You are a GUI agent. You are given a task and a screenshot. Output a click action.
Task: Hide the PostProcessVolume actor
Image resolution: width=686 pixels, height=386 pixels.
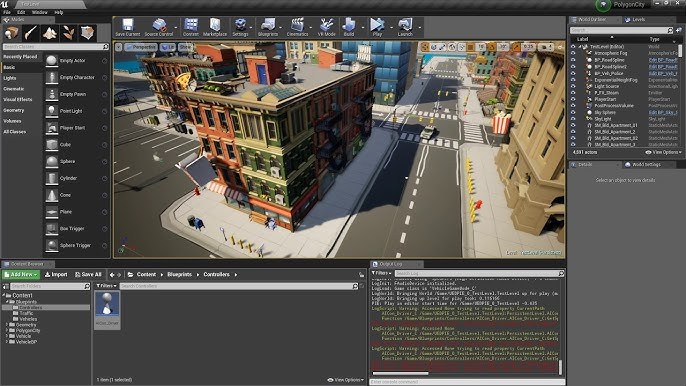573,105
